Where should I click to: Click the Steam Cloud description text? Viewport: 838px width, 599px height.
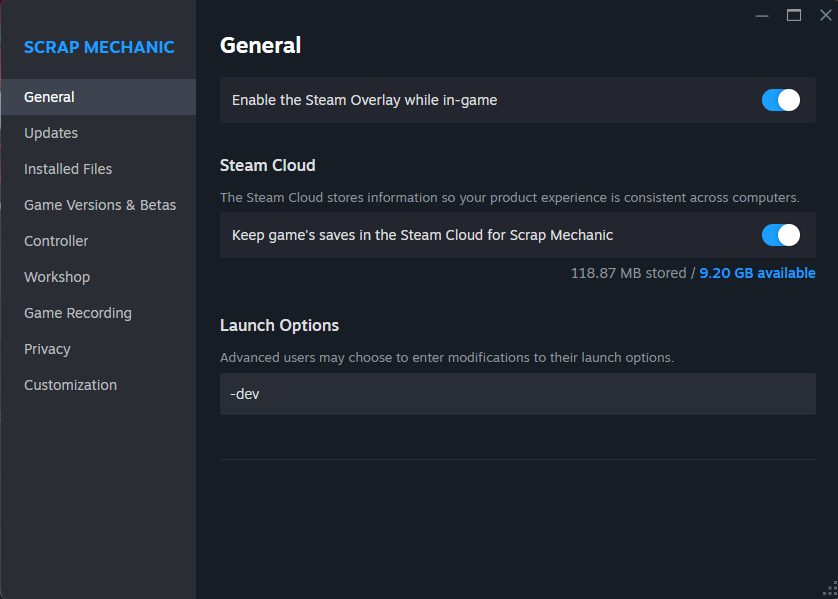[x=510, y=198]
